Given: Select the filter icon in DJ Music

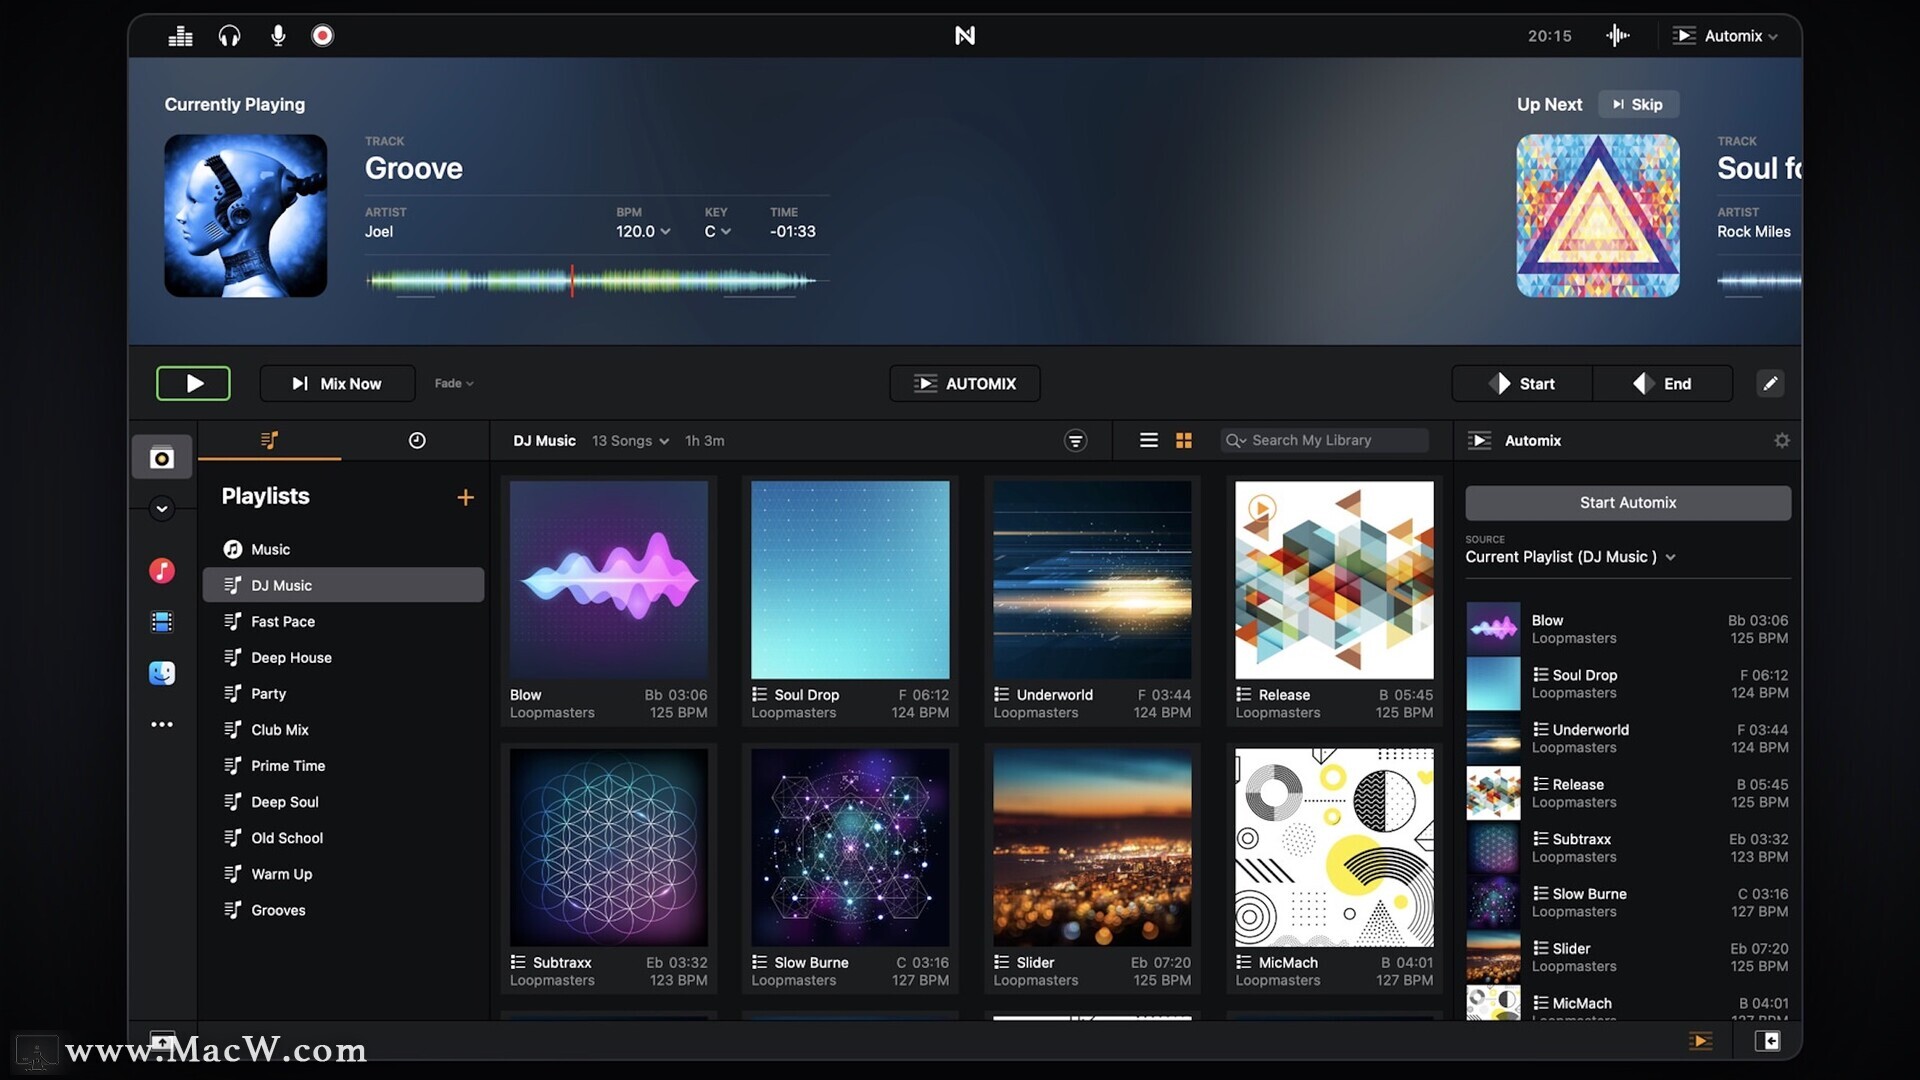Looking at the screenshot, I should pyautogui.click(x=1075, y=439).
